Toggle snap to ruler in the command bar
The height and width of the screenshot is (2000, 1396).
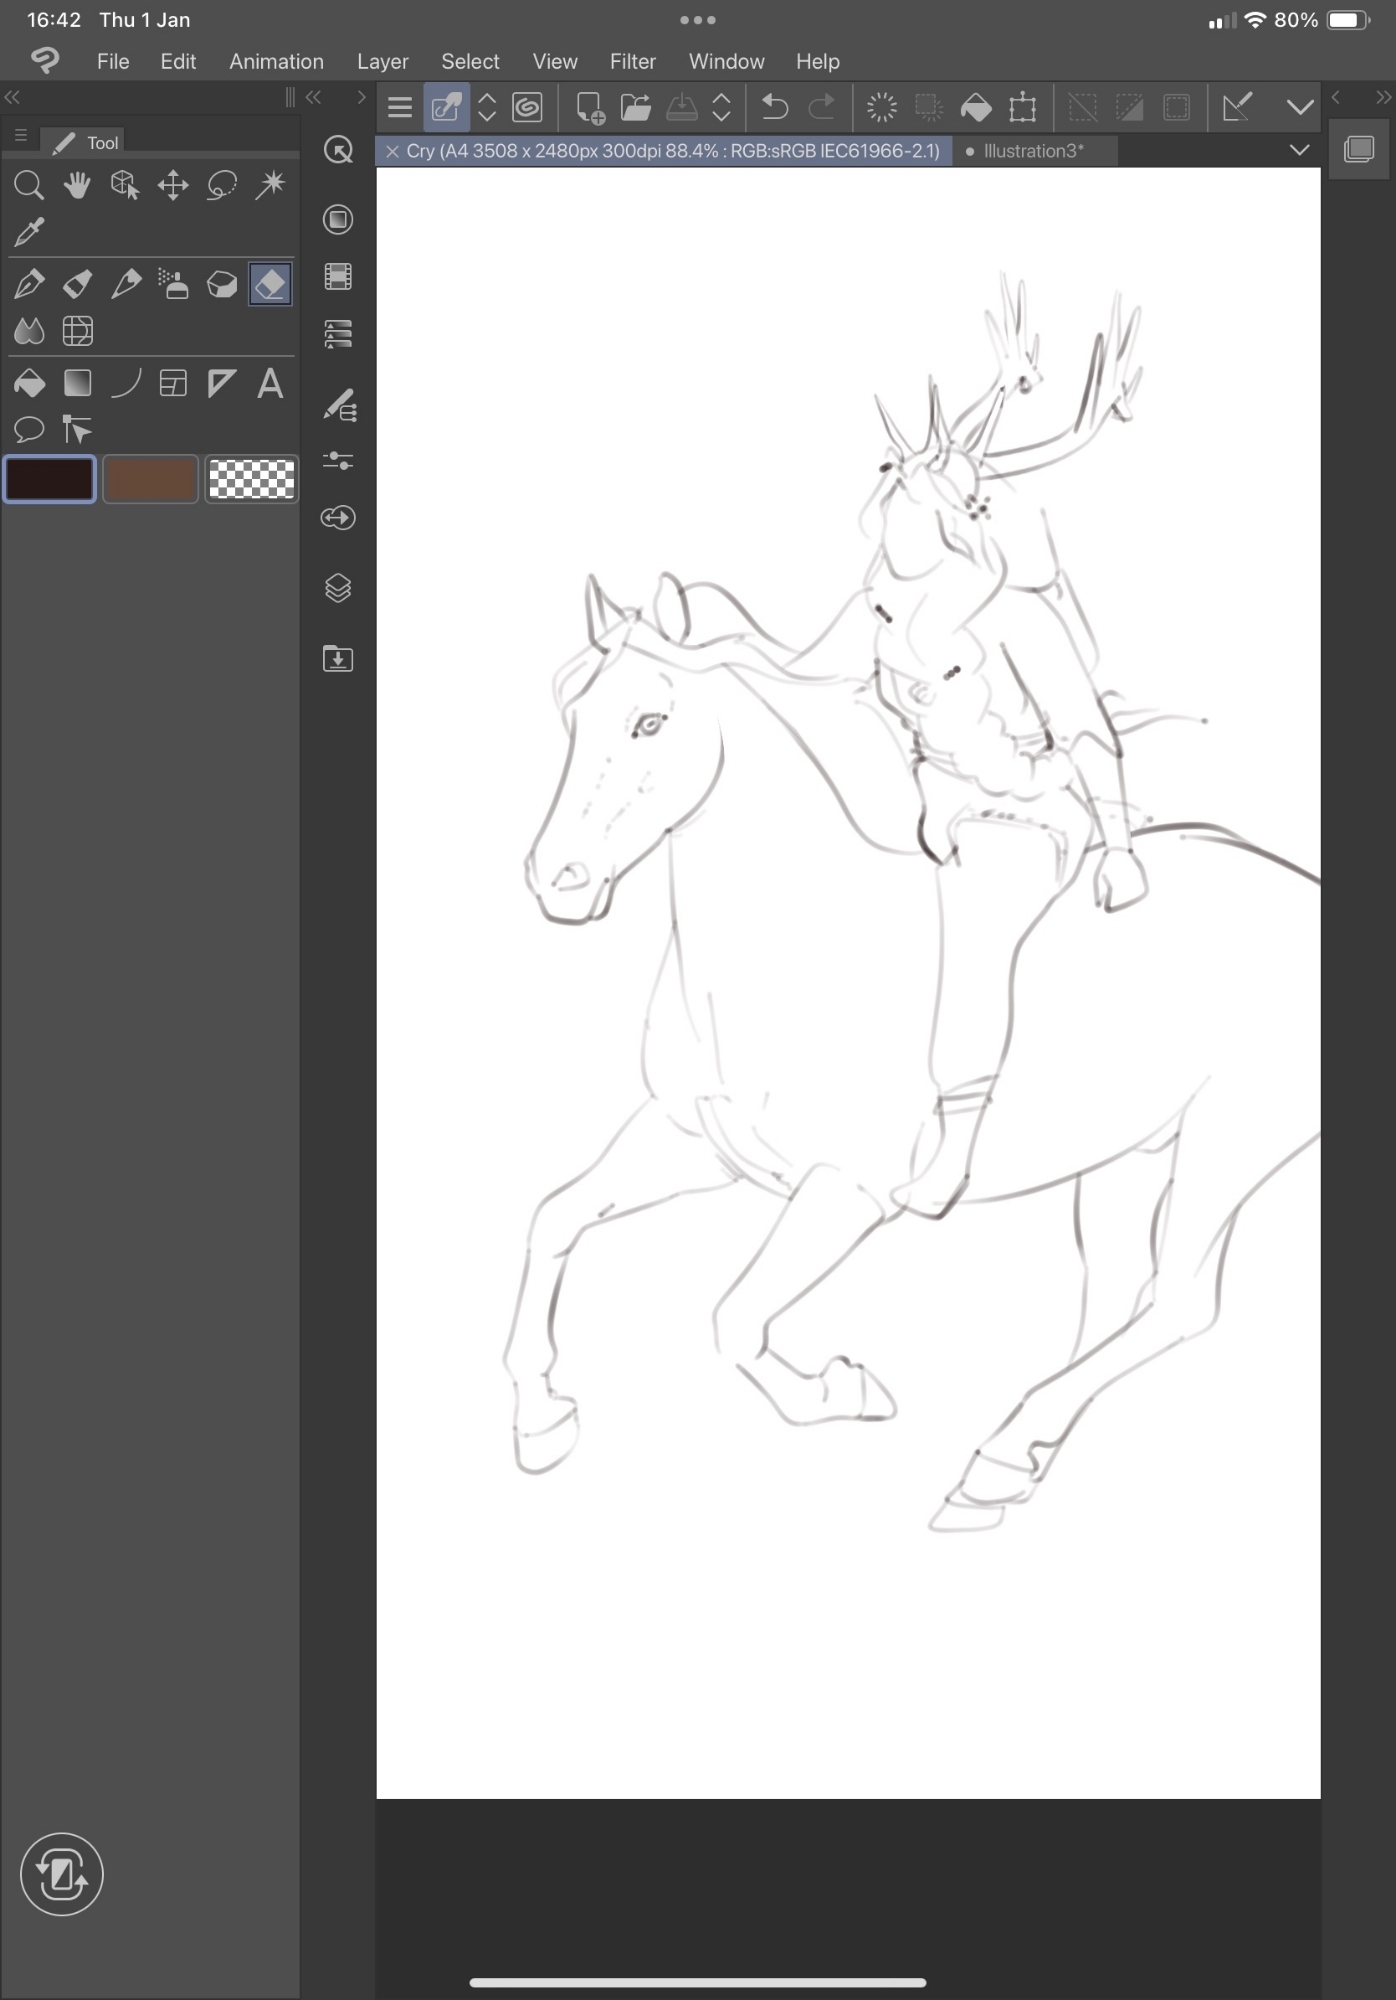[x=1237, y=107]
